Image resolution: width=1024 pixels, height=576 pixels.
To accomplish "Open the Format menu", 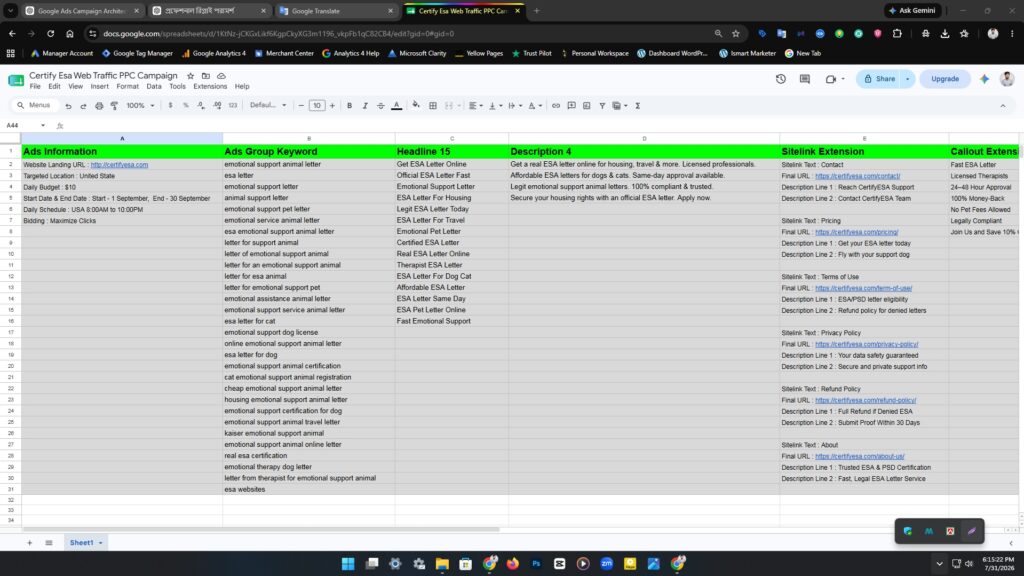I will tap(127, 86).
